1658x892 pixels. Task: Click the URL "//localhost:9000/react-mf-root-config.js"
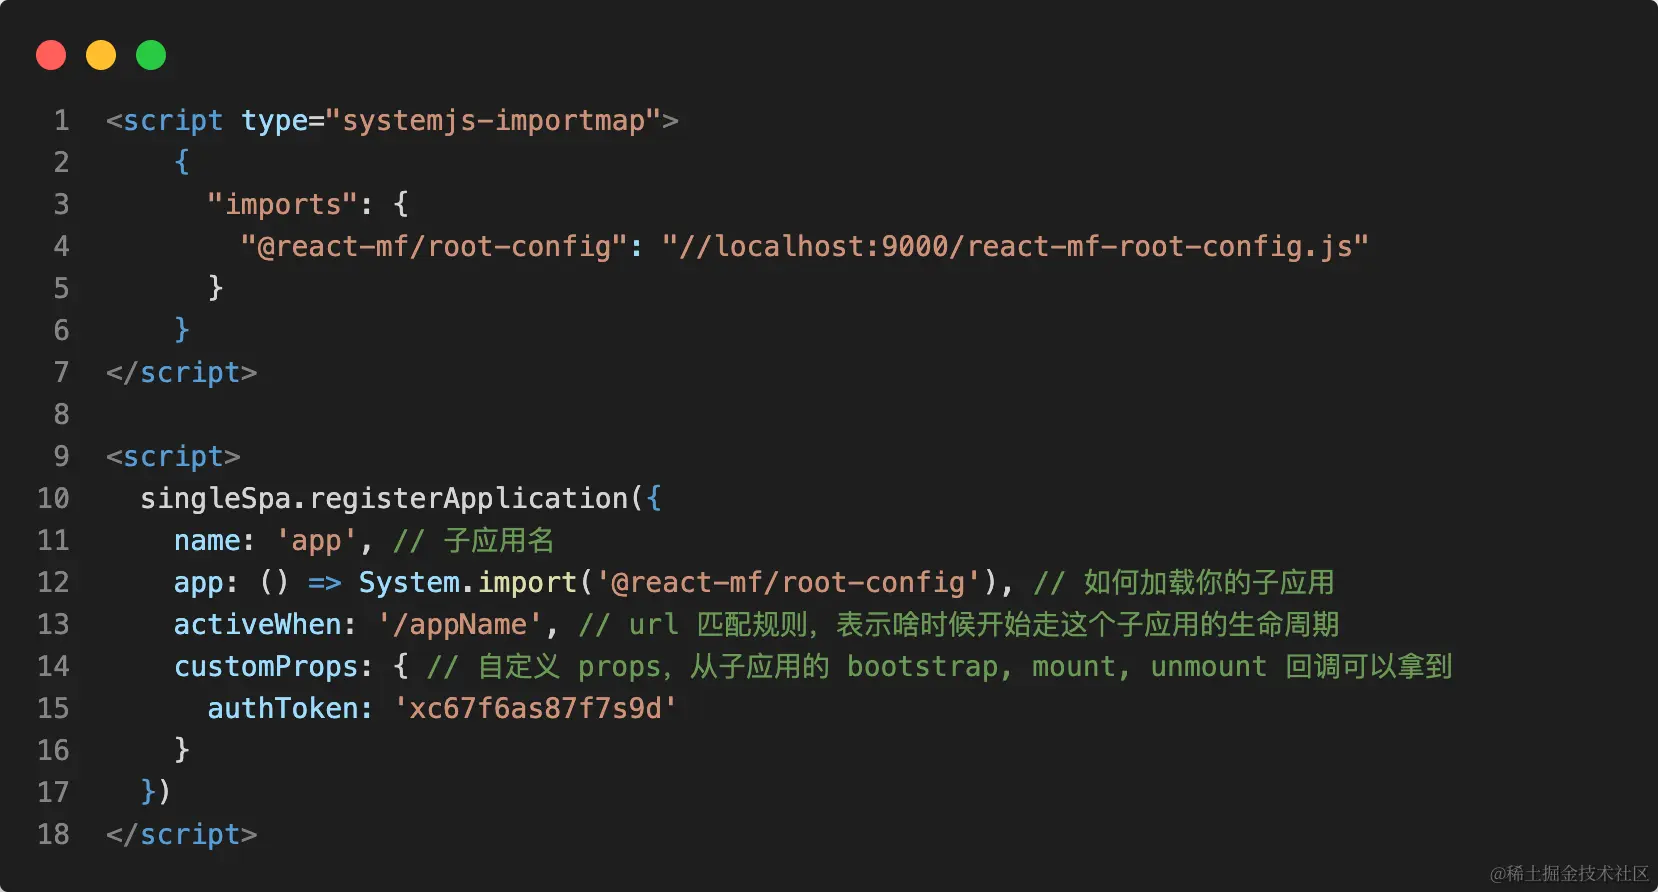coord(1015,247)
